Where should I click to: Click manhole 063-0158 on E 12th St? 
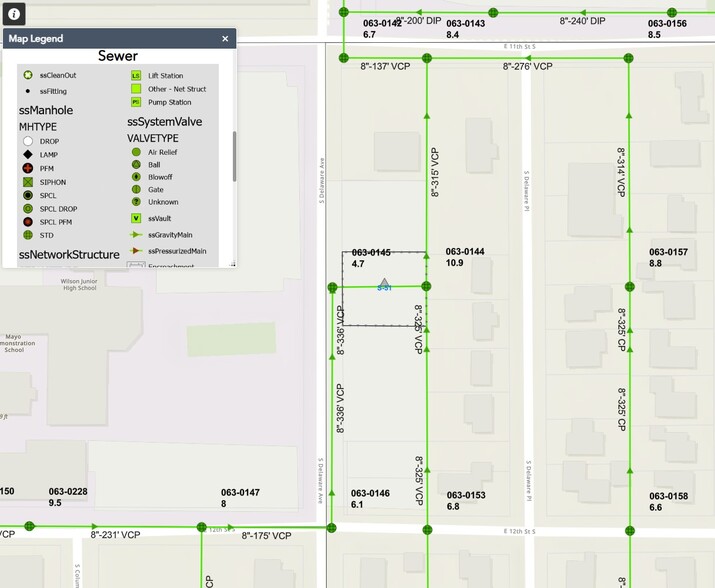pyautogui.click(x=629, y=529)
